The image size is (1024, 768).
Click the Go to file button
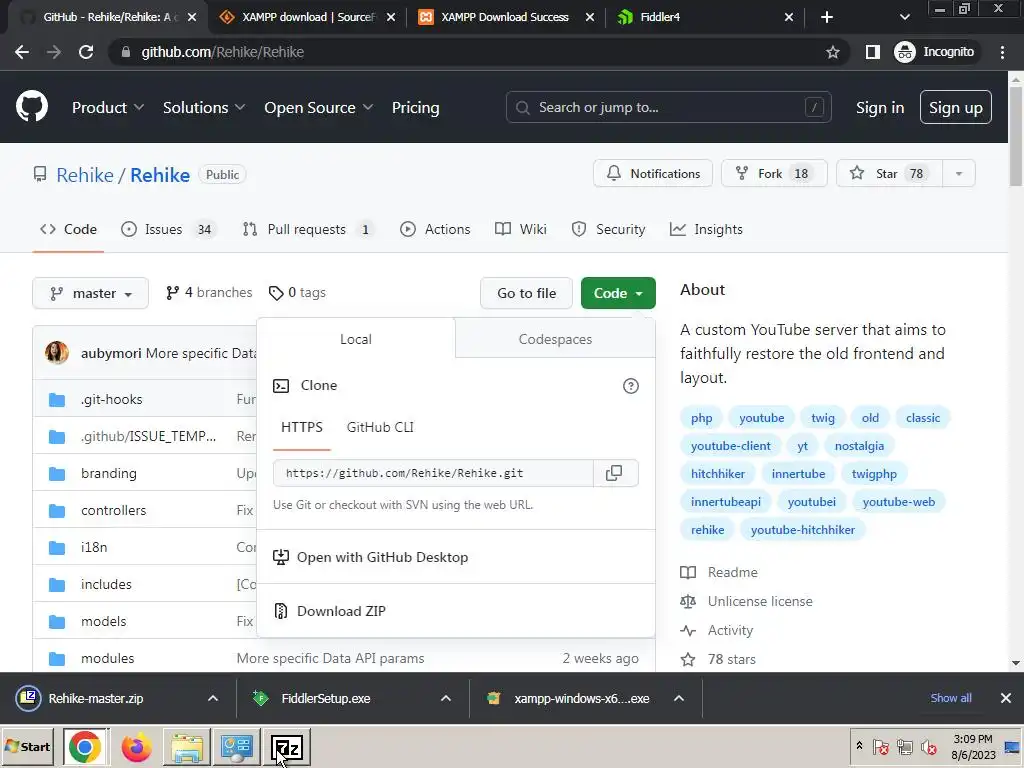click(x=526, y=293)
